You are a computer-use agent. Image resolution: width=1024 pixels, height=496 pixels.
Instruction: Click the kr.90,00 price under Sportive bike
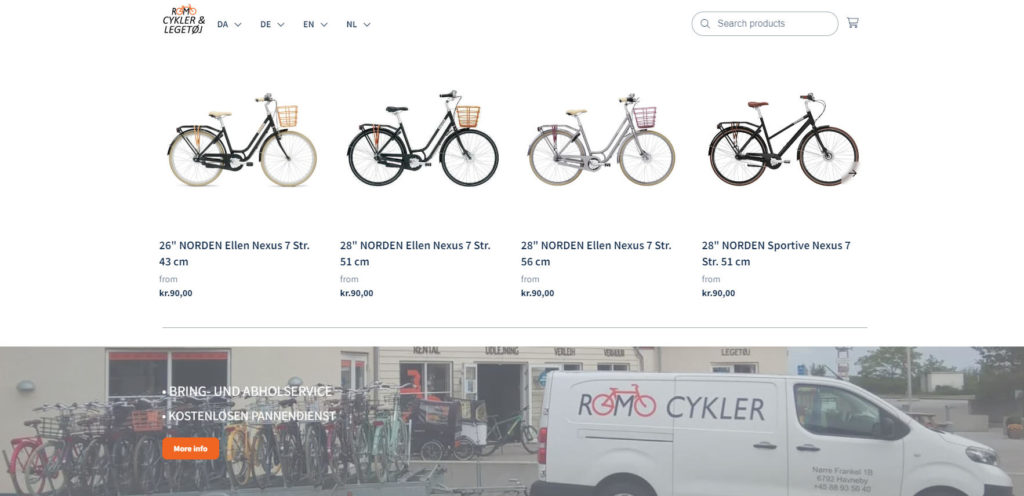[x=718, y=293]
